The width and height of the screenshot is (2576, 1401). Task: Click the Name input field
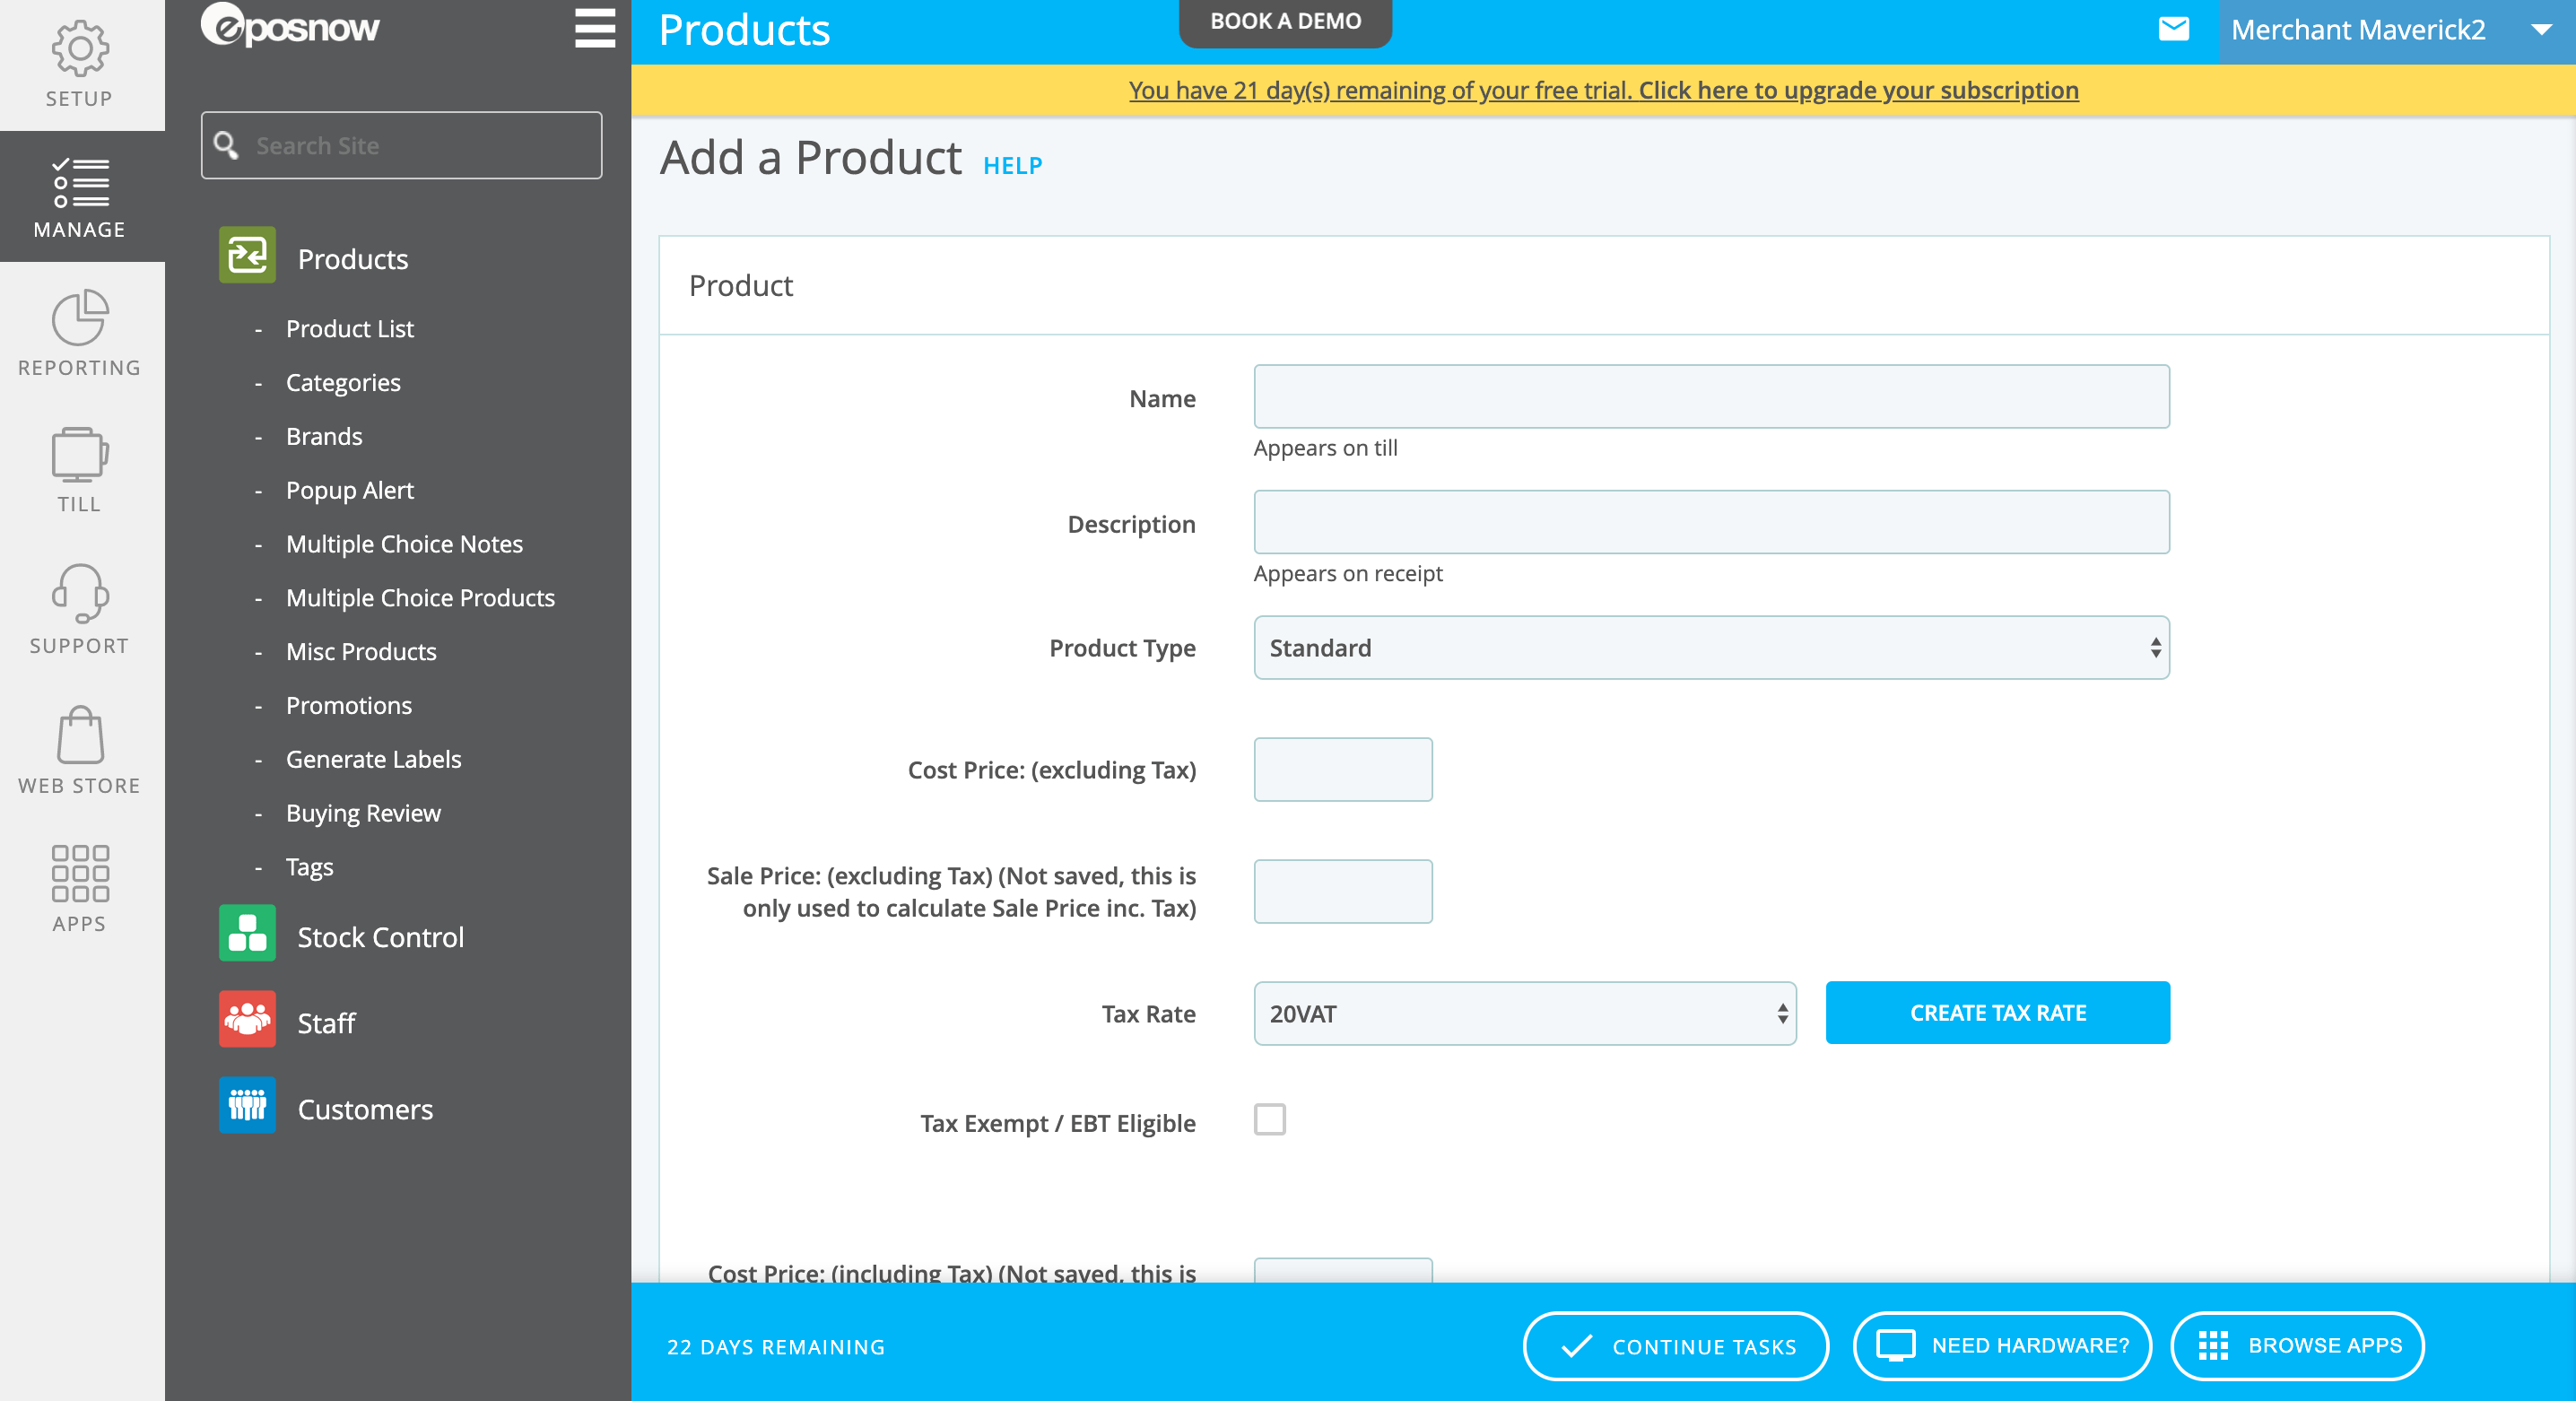coord(1710,396)
